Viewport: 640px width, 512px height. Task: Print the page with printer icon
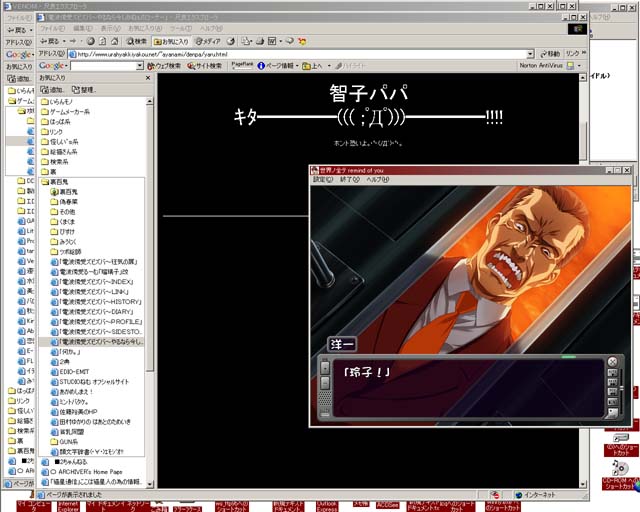(260, 41)
